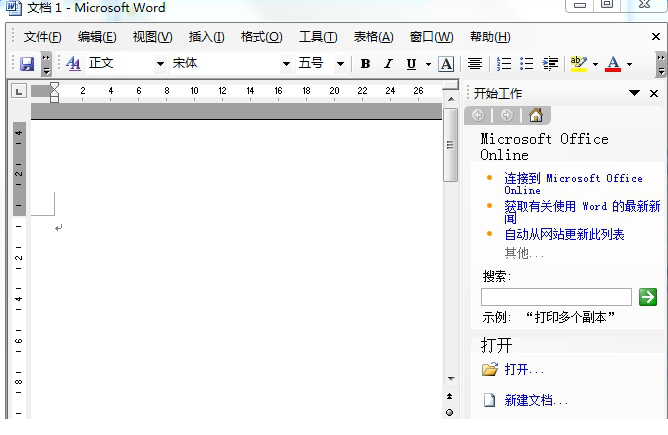Click the first line indent marker on ruler
The height and width of the screenshot is (435, 668).
[54, 86]
